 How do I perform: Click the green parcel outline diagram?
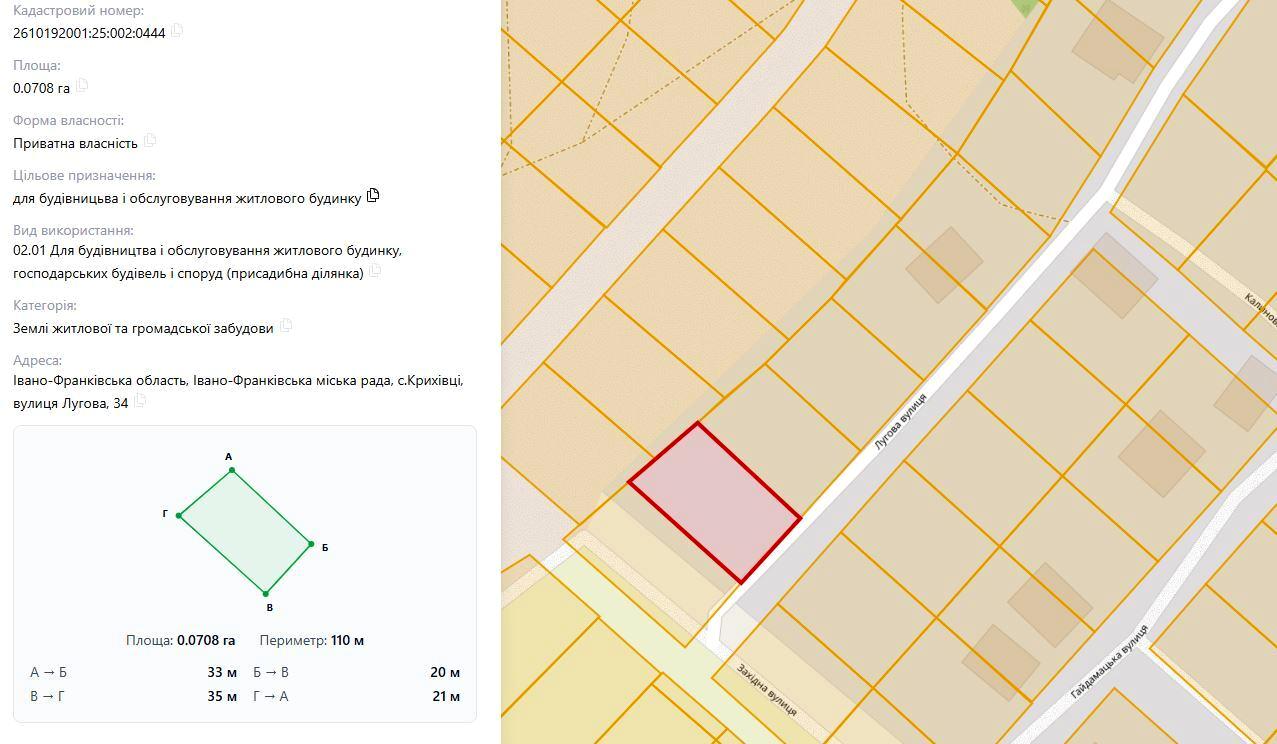click(x=245, y=532)
